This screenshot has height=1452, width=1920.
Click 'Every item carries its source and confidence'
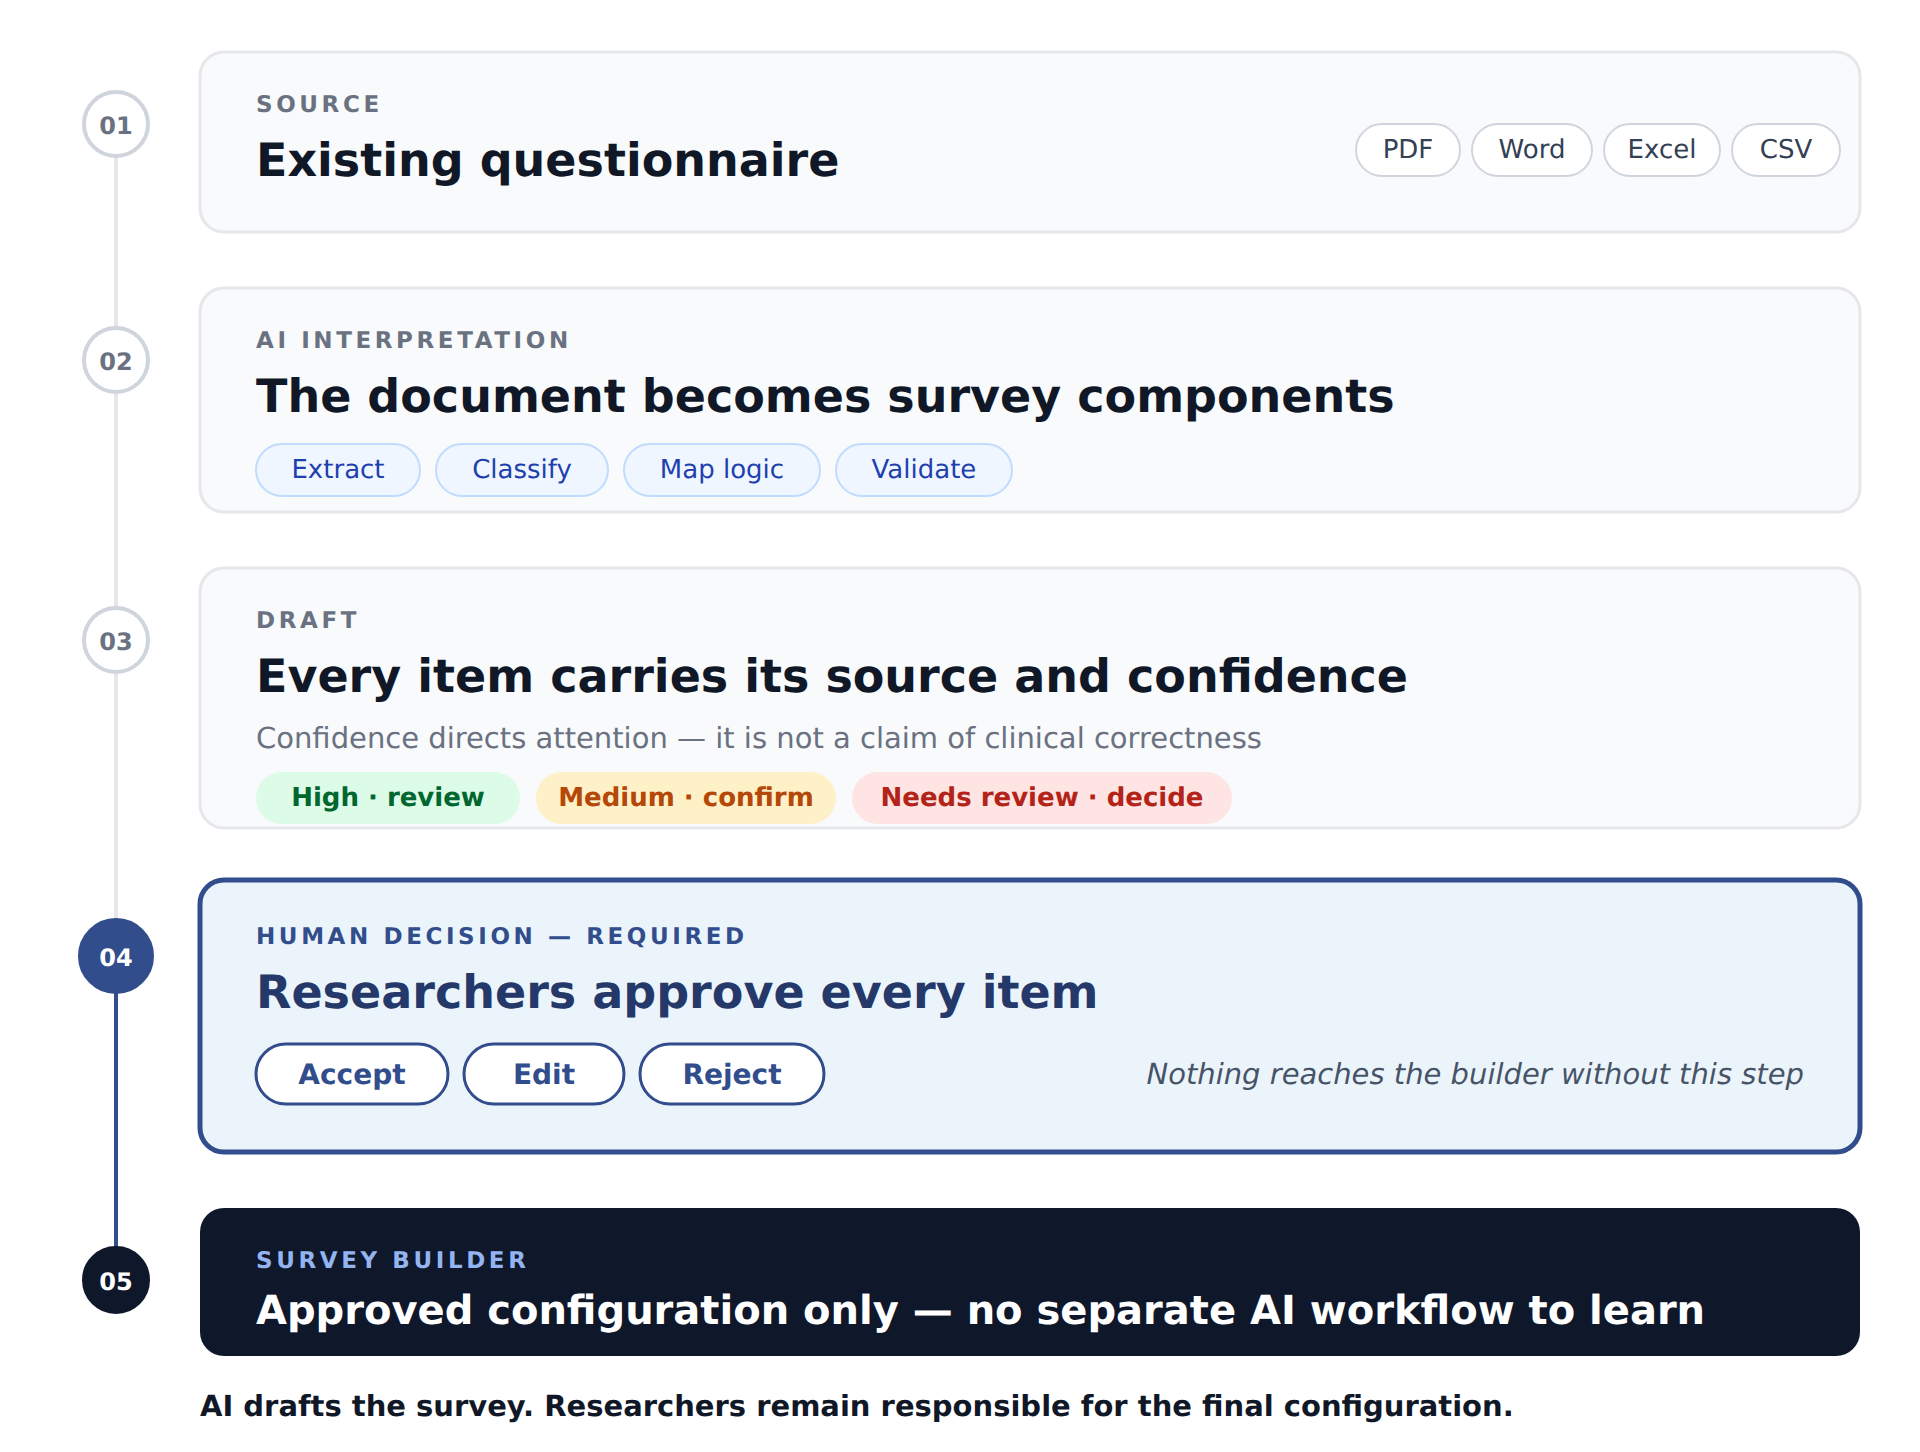point(832,677)
